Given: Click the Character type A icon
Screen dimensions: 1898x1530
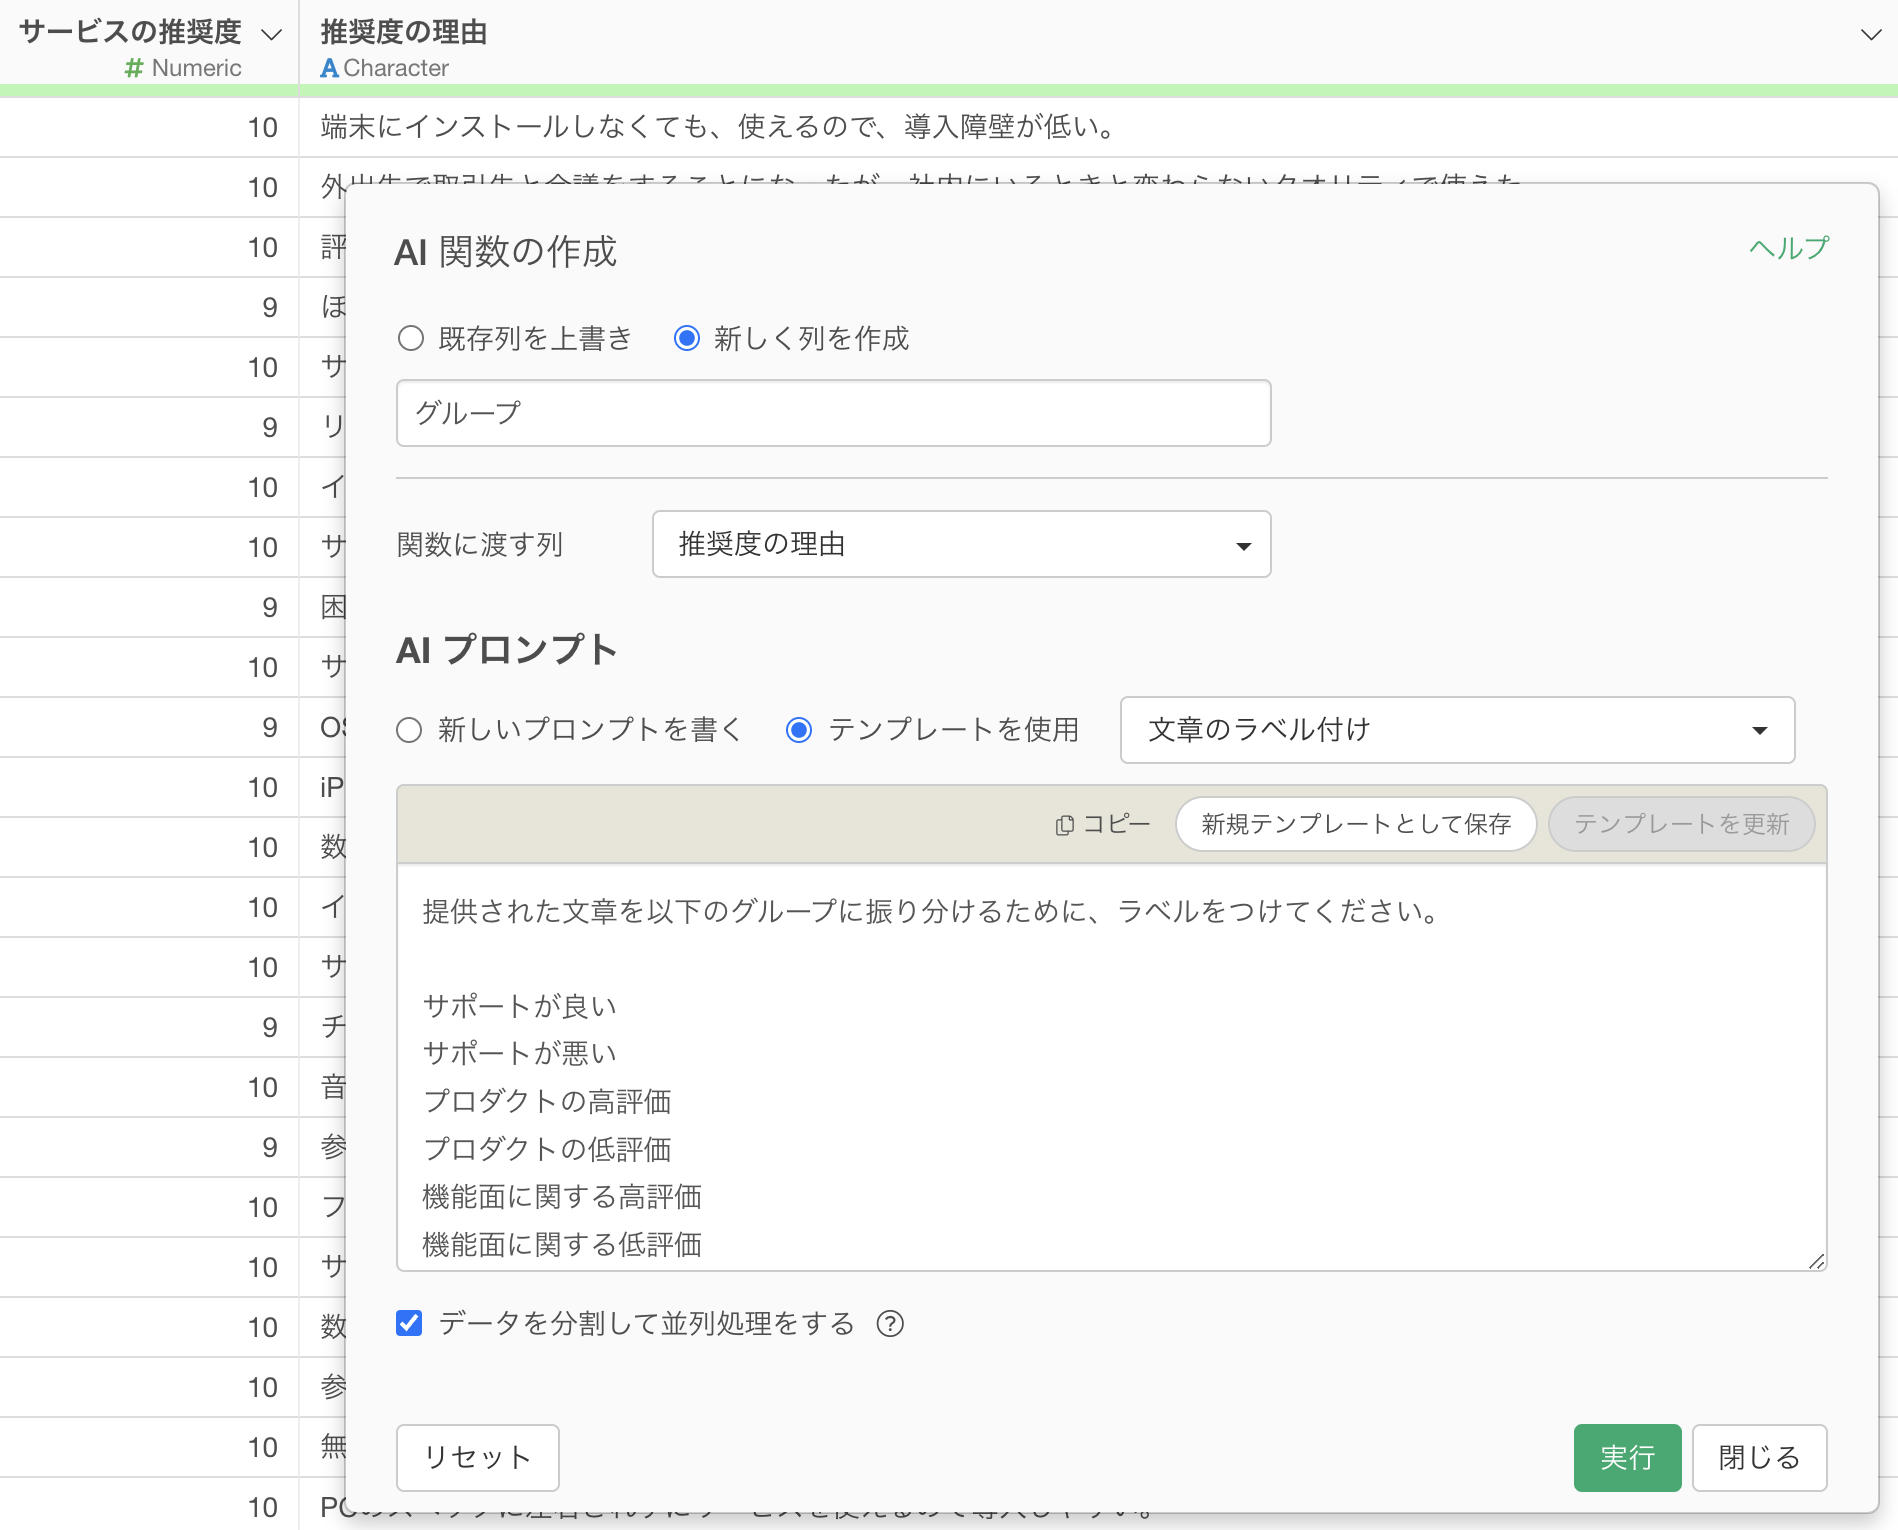Looking at the screenshot, I should point(329,68).
